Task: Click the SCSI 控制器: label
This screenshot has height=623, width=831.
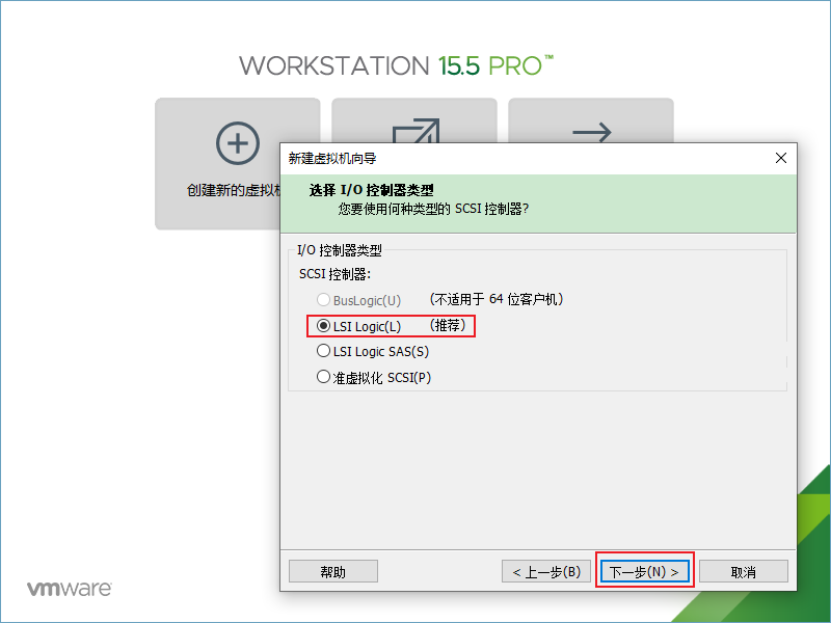Action: [334, 274]
